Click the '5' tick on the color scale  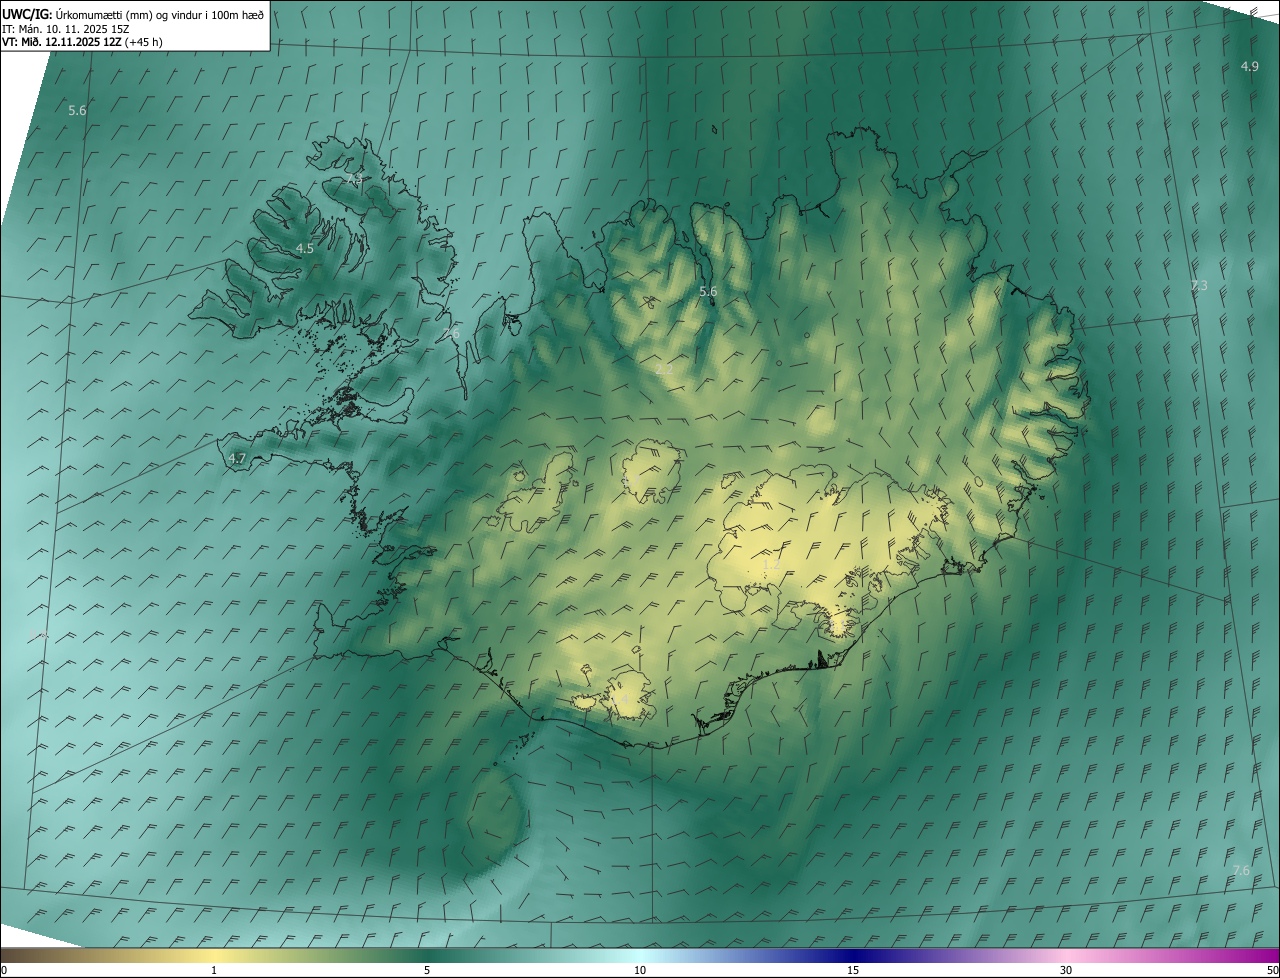tap(427, 970)
